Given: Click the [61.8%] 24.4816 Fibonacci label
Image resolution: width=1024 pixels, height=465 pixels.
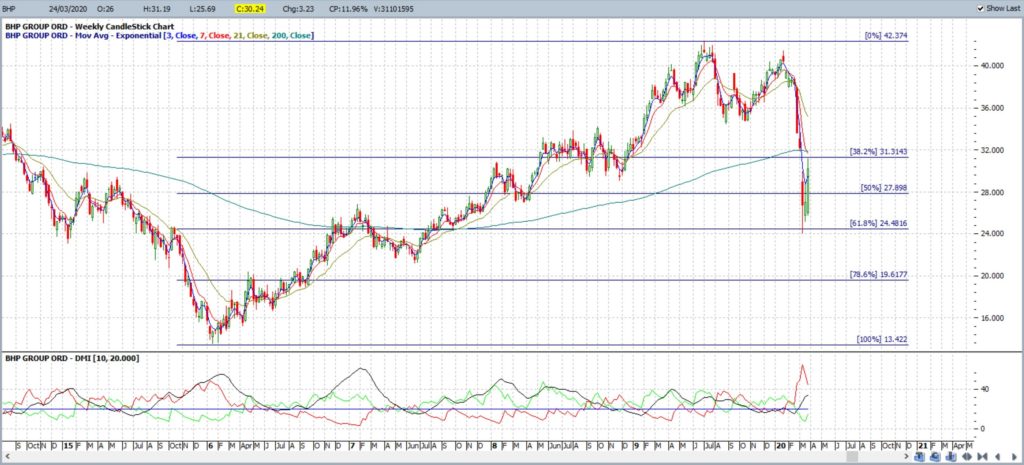Looking at the screenshot, I should [878, 223].
